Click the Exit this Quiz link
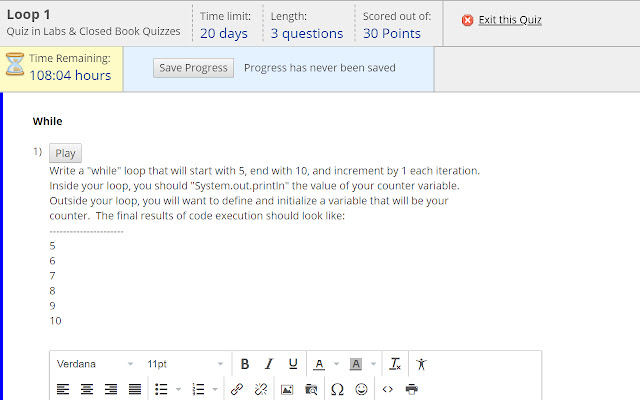 pyautogui.click(x=510, y=20)
